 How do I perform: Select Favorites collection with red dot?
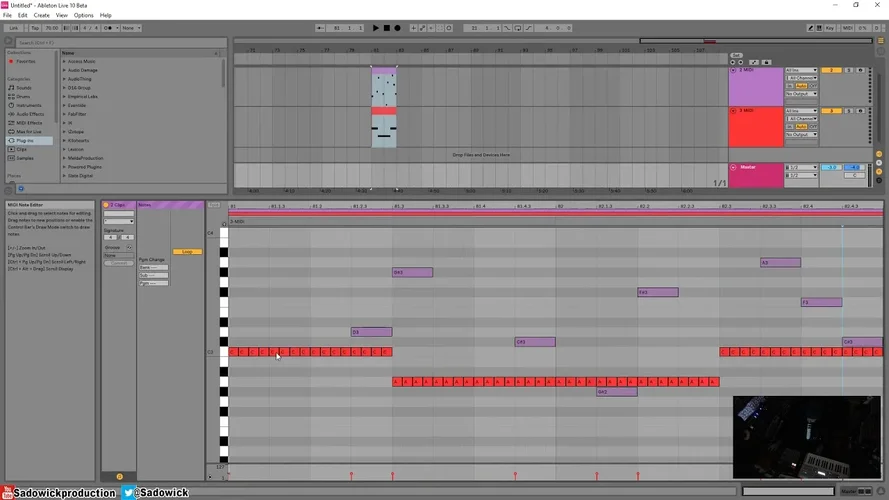[26, 61]
